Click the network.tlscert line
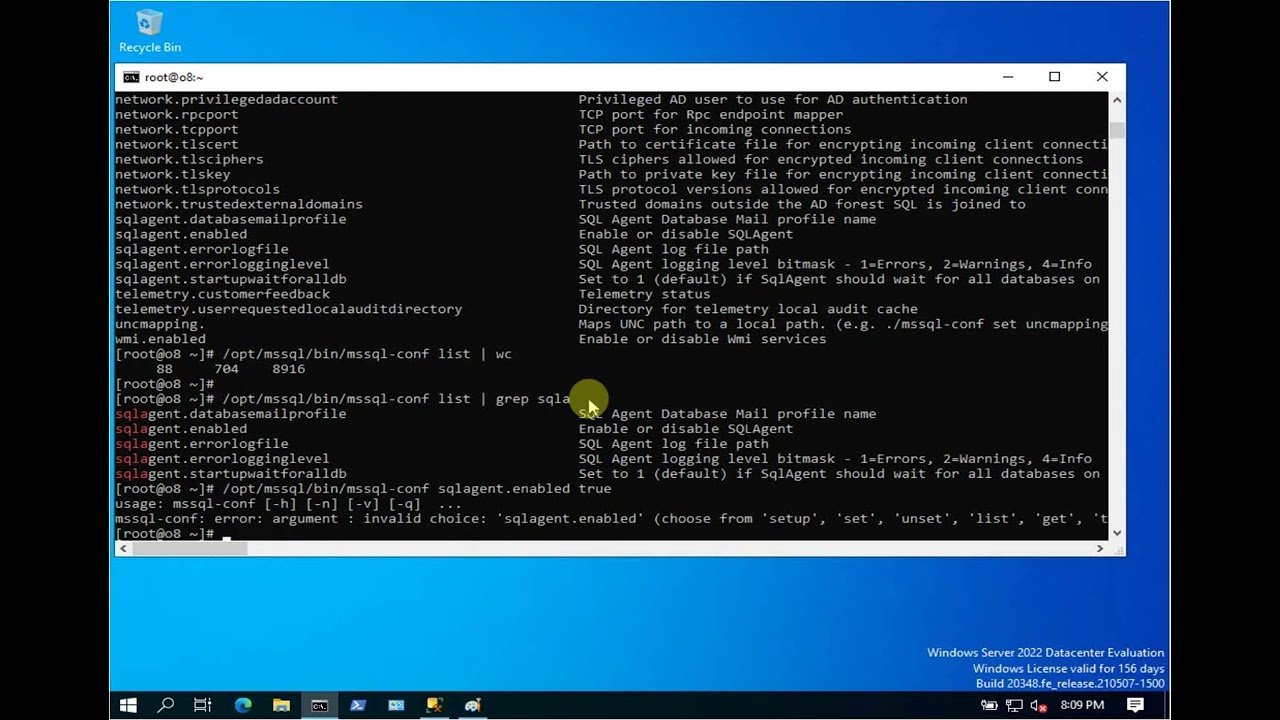This screenshot has height=720, width=1280. [x=611, y=145]
